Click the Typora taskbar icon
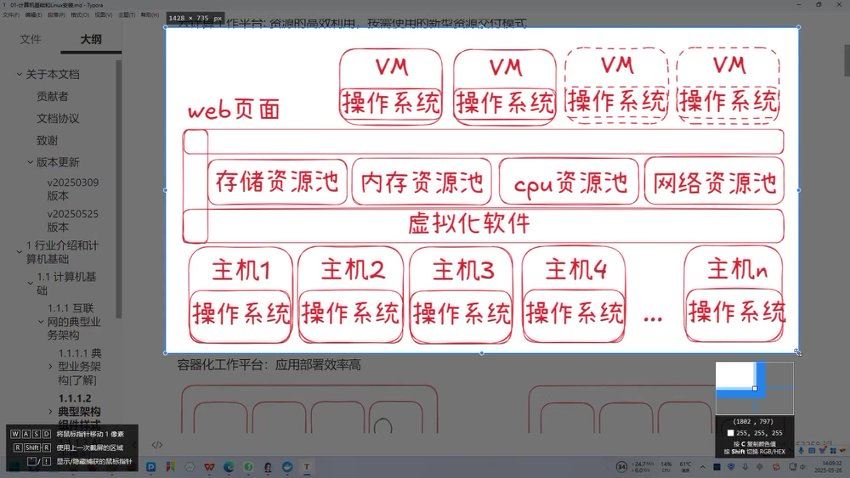 pyautogui.click(x=307, y=466)
